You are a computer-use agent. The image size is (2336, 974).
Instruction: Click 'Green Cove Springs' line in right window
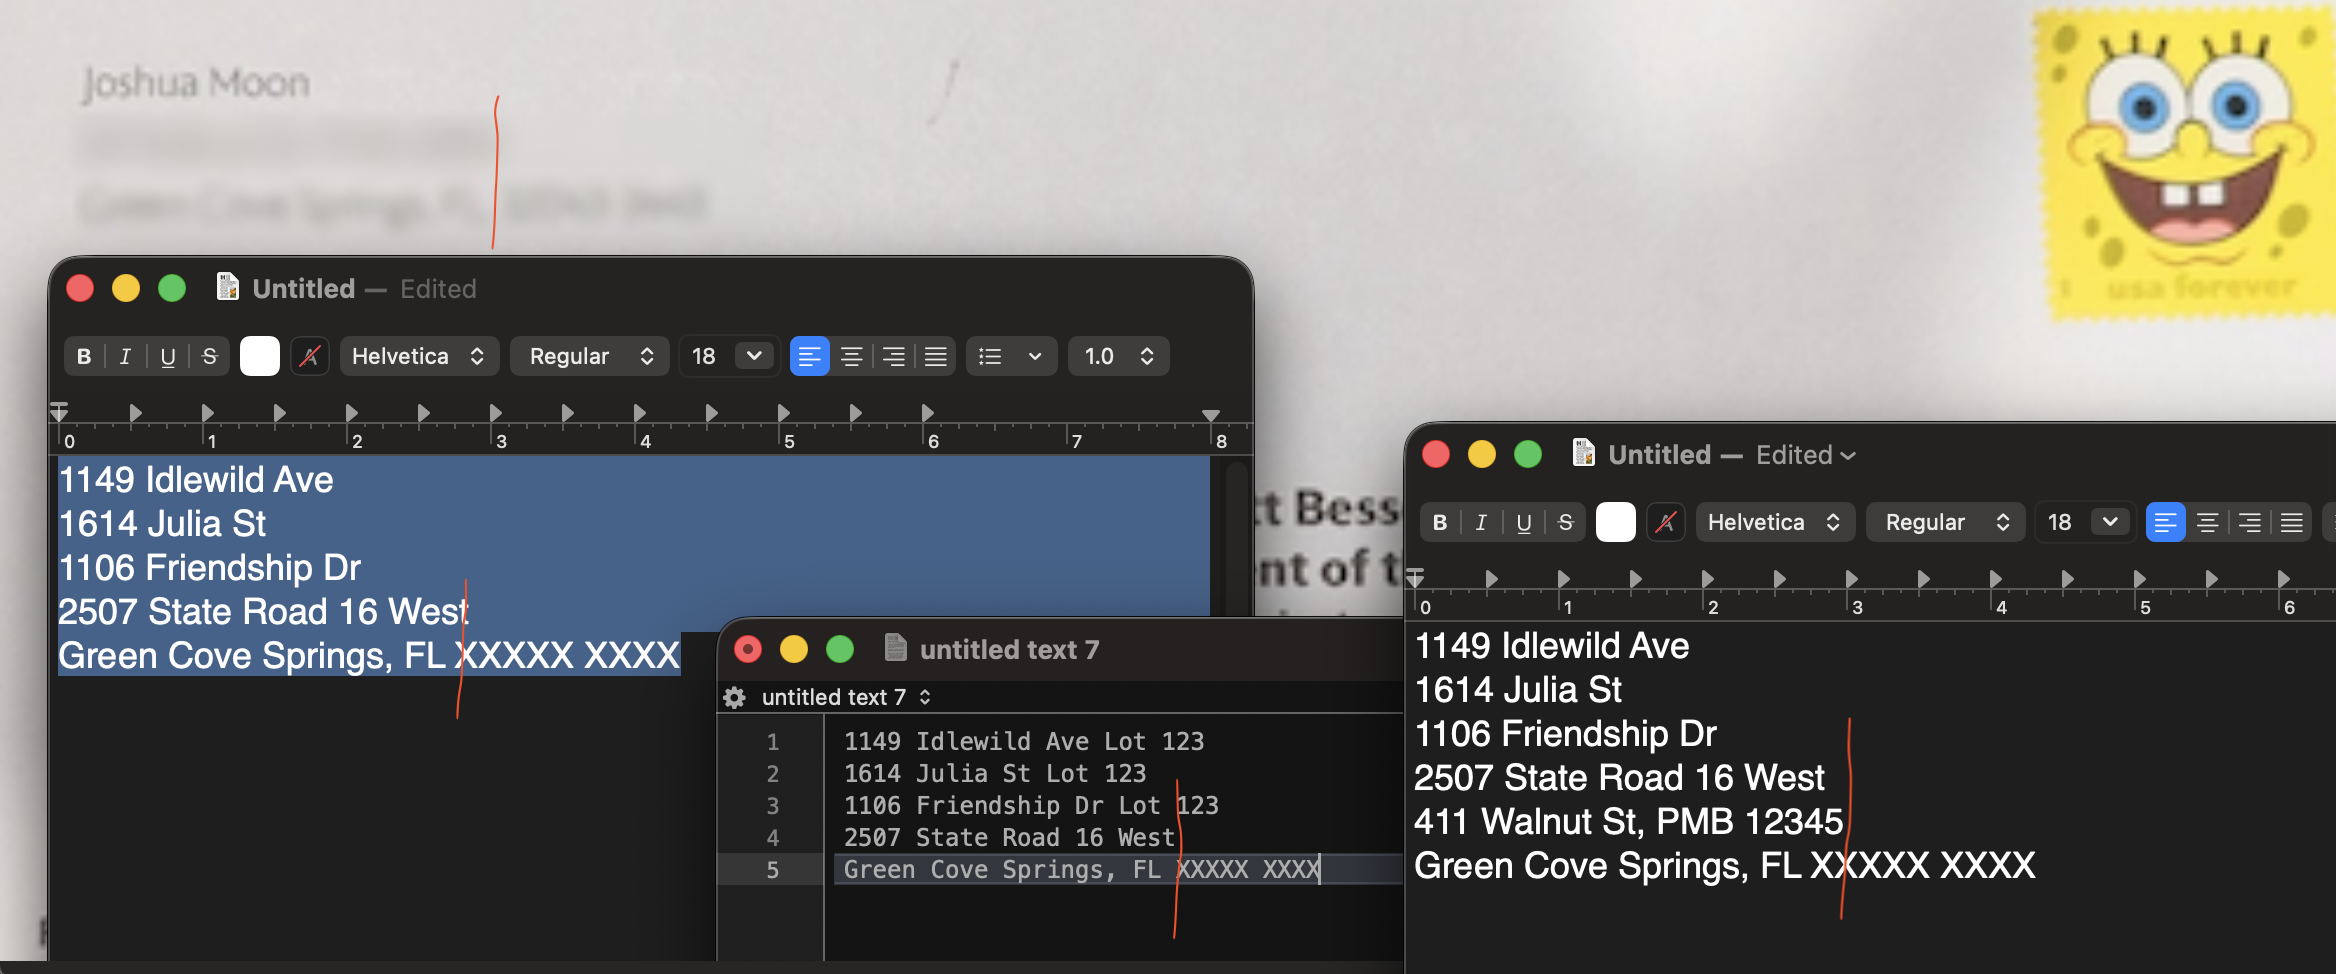pos(1725,866)
